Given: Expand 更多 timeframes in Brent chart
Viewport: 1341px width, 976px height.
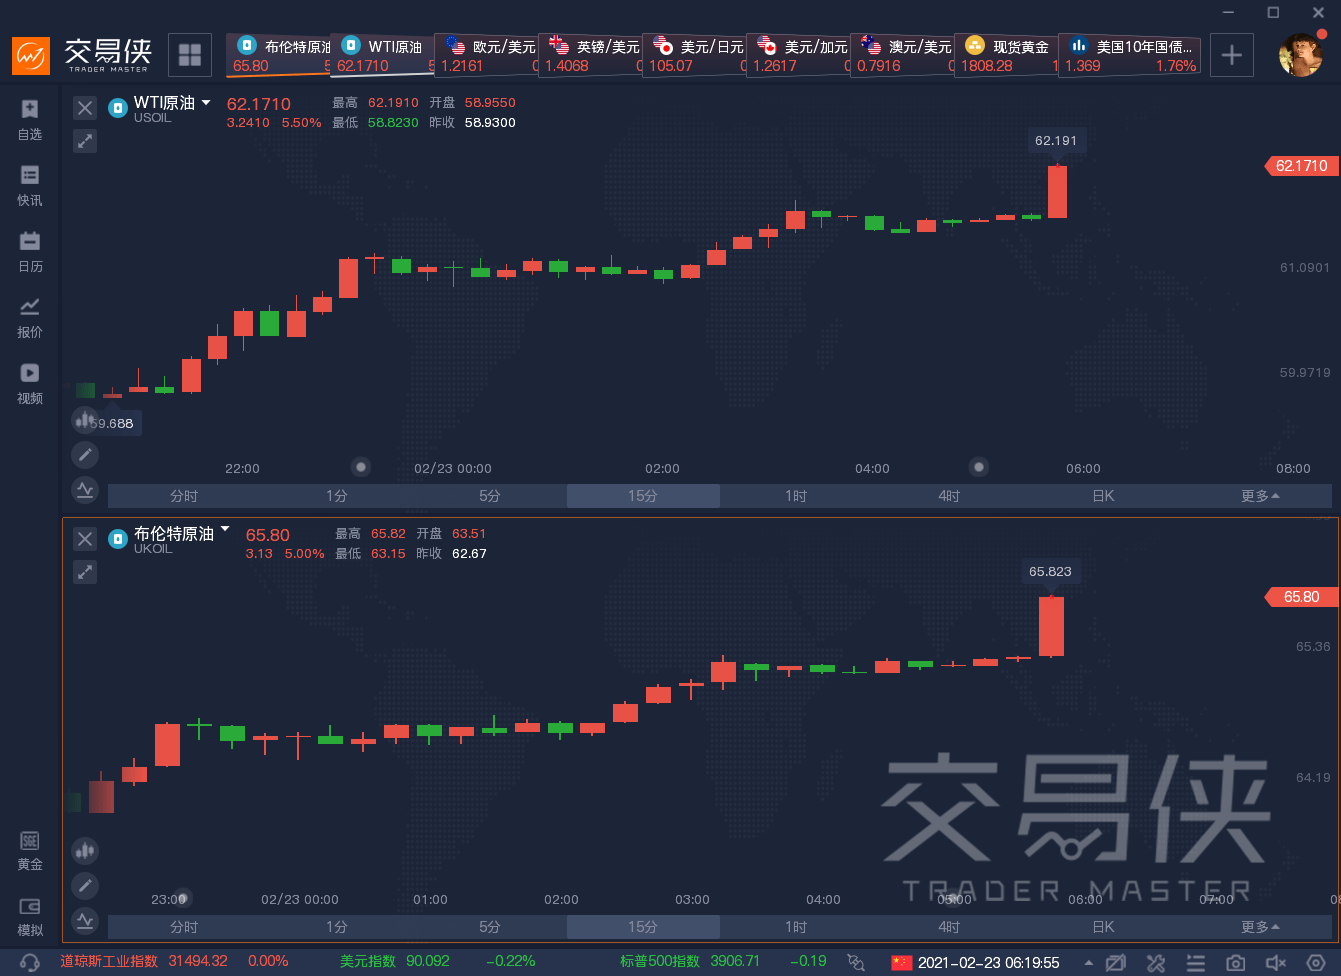Looking at the screenshot, I should click(x=1260, y=927).
